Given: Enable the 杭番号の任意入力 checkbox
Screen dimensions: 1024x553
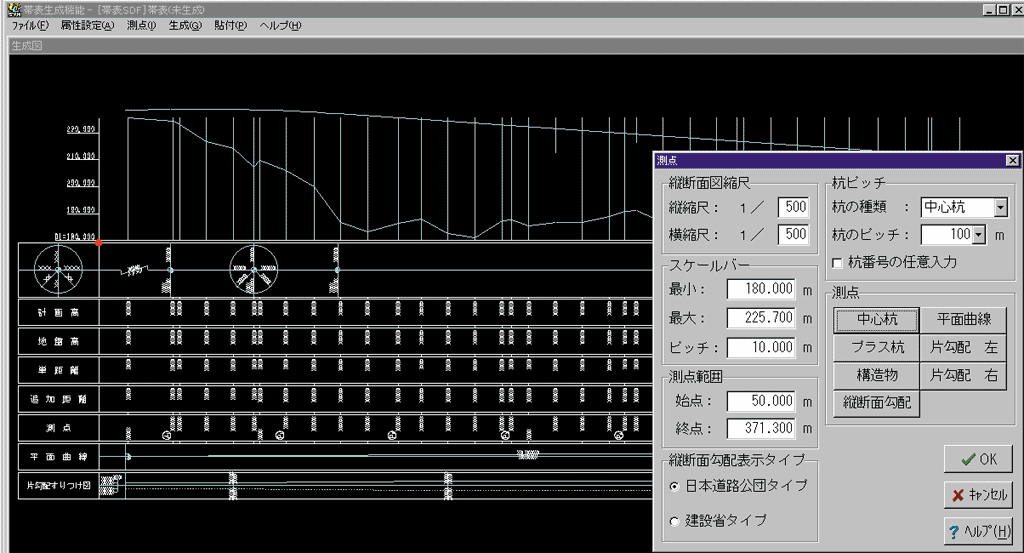Looking at the screenshot, I should tap(839, 263).
